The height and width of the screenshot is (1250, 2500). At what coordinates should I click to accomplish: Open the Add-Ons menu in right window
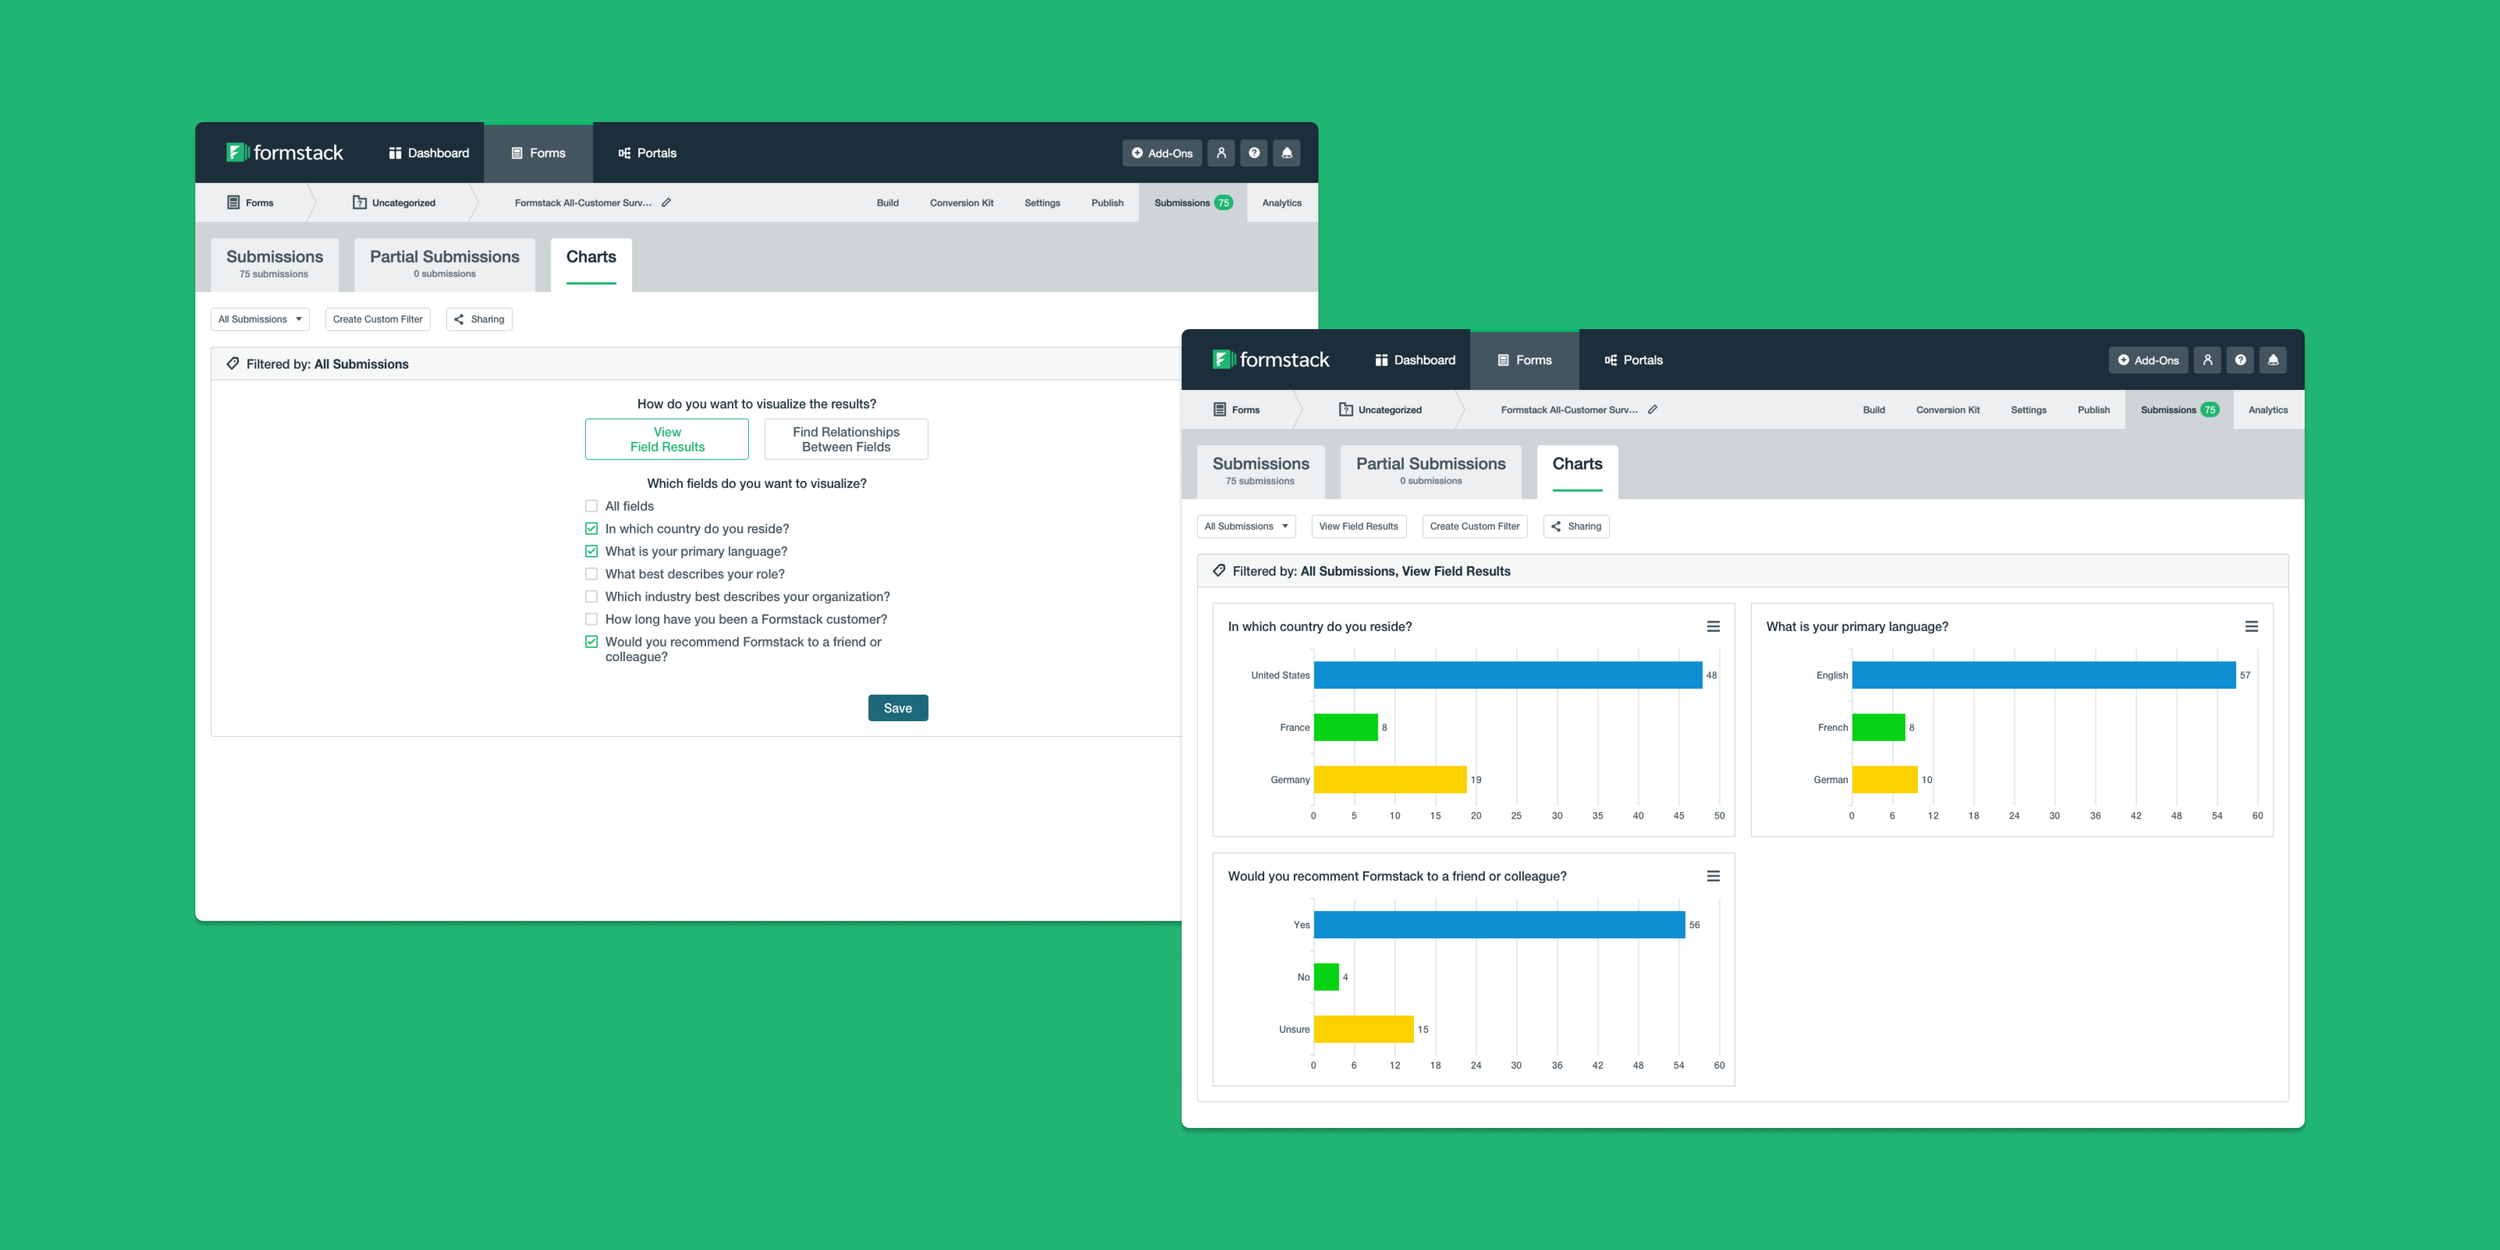coord(2147,360)
